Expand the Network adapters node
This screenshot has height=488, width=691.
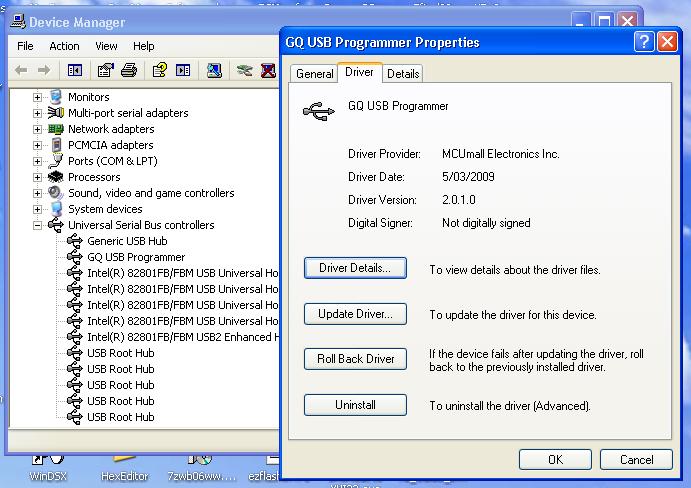click(37, 129)
